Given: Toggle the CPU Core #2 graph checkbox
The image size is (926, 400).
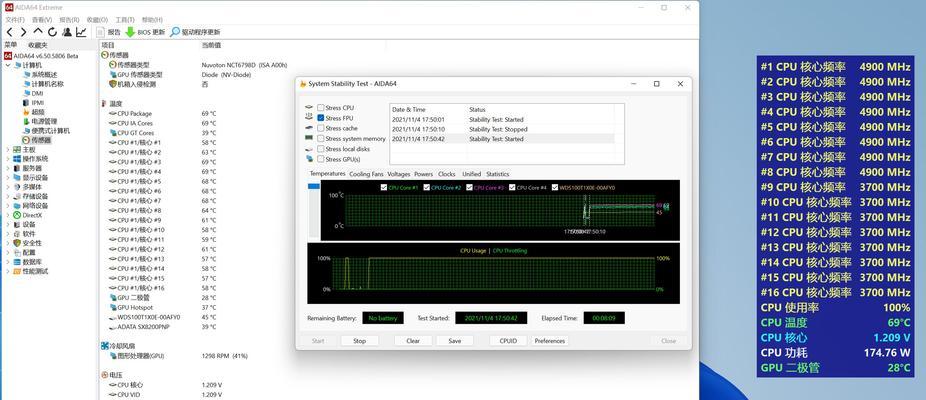Looking at the screenshot, I should pos(427,187).
